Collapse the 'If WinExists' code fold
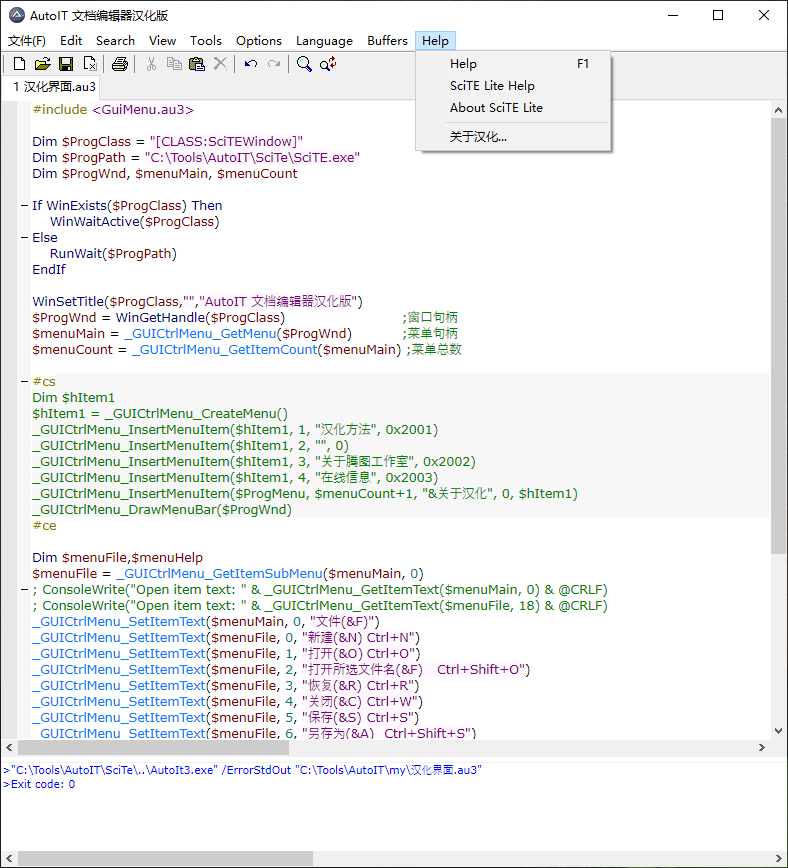 pos(23,206)
